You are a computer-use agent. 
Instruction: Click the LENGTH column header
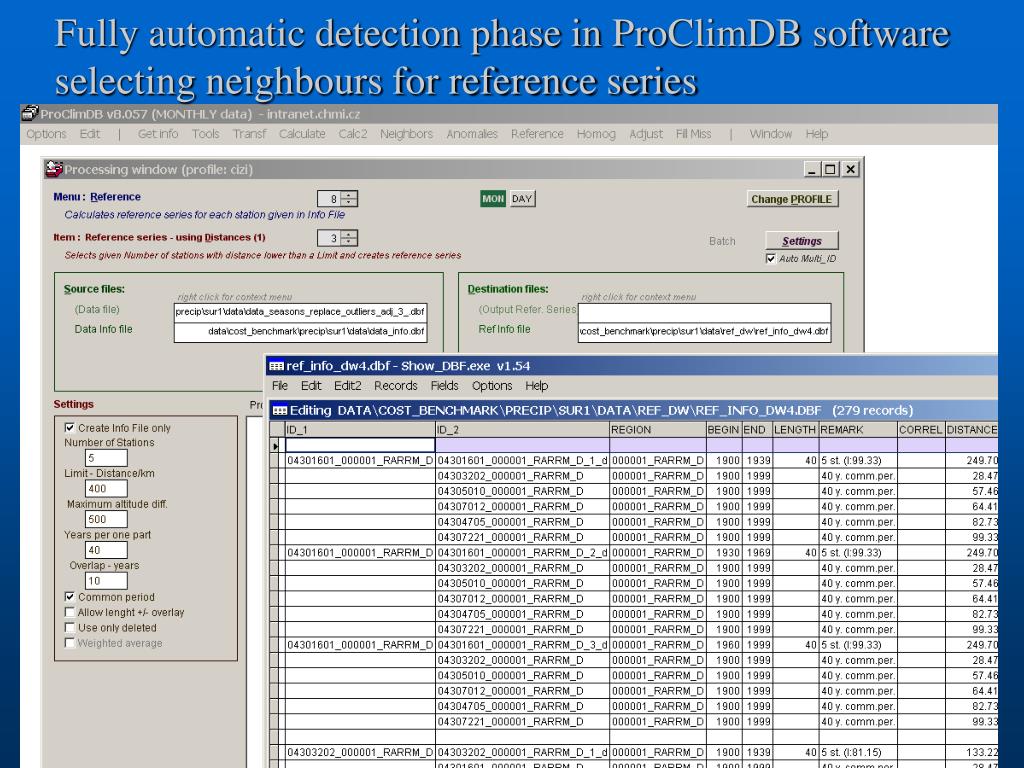pyautogui.click(x=795, y=430)
